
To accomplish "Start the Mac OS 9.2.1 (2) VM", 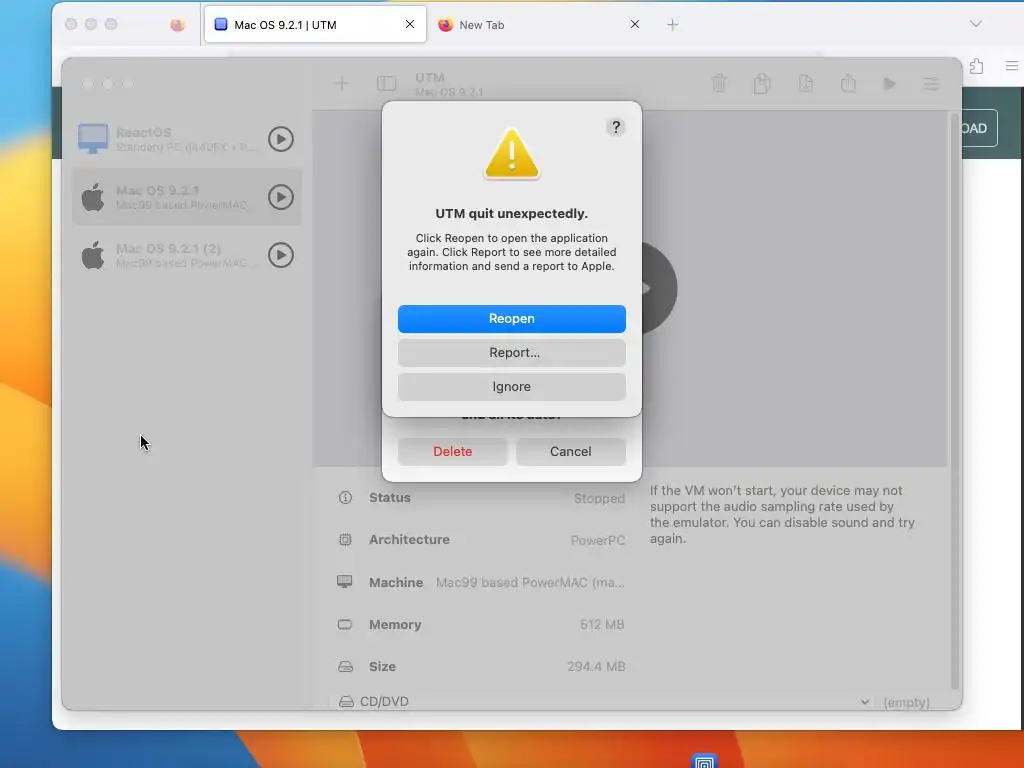I will (x=281, y=255).
